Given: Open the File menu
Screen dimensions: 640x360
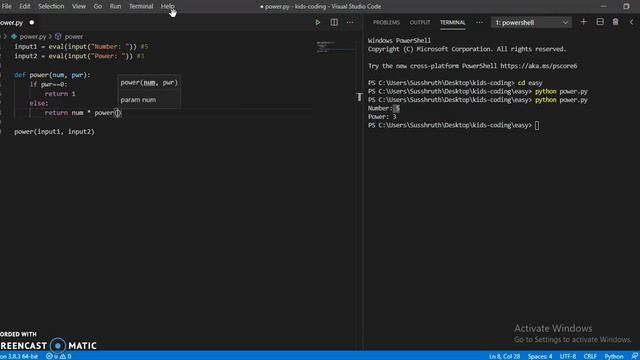Looking at the screenshot, I should point(7,7).
